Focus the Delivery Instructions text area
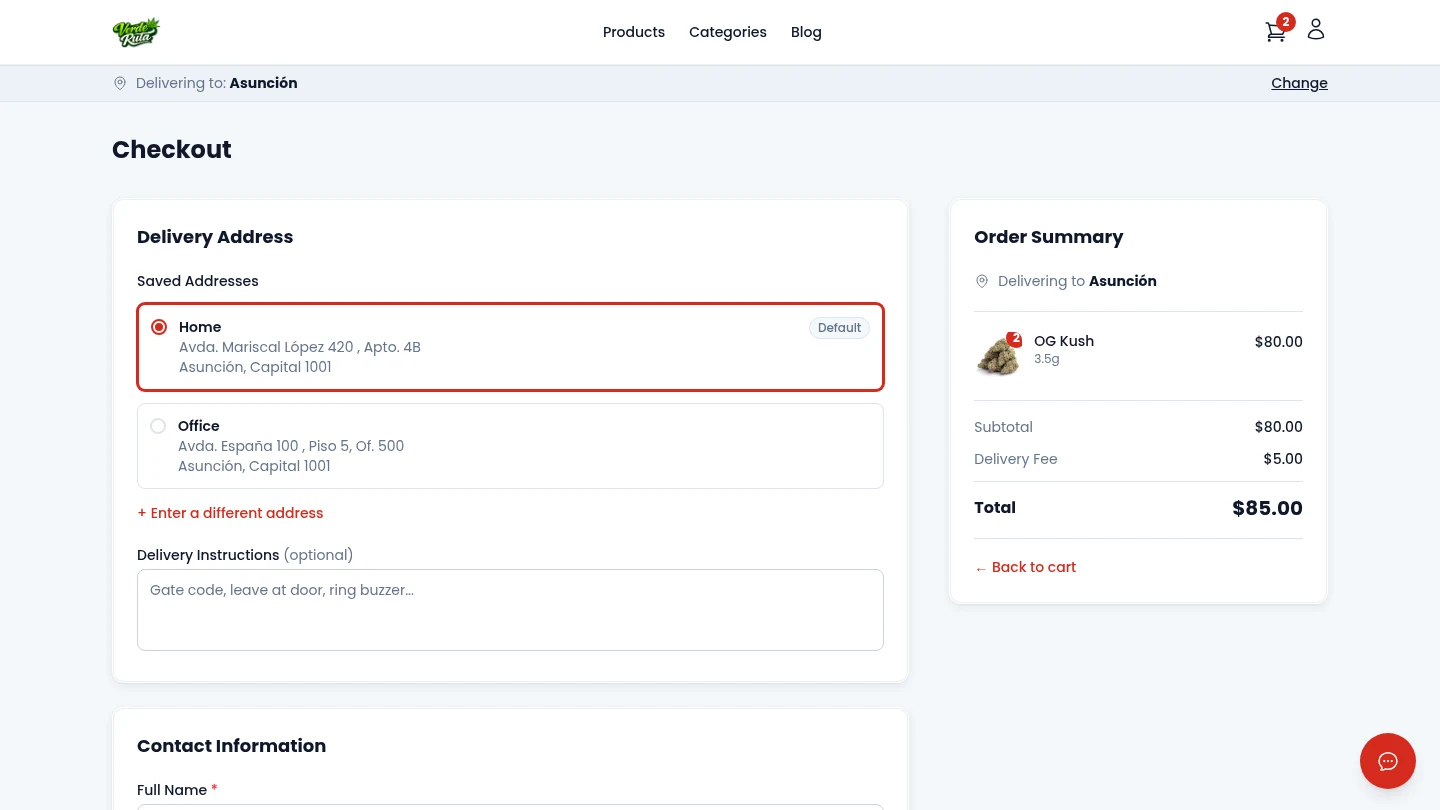1440x810 pixels. tap(510, 610)
